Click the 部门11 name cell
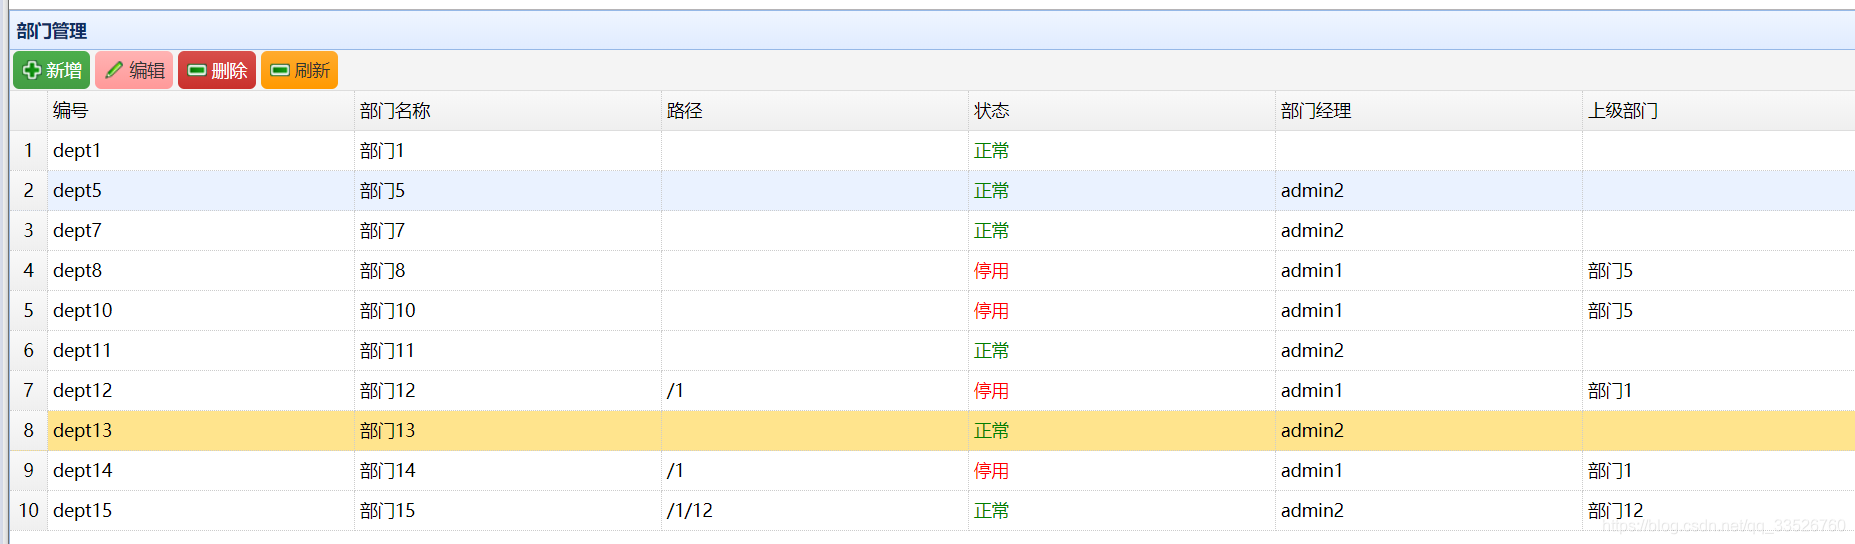 point(508,350)
